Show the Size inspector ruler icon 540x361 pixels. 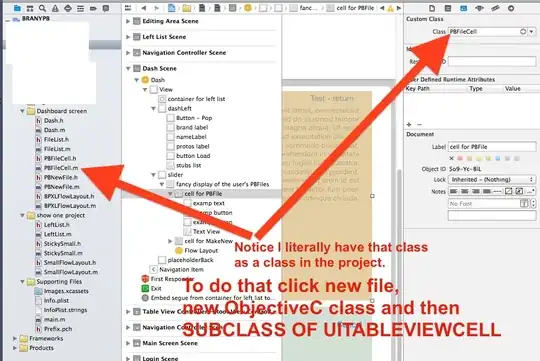pos(495,8)
